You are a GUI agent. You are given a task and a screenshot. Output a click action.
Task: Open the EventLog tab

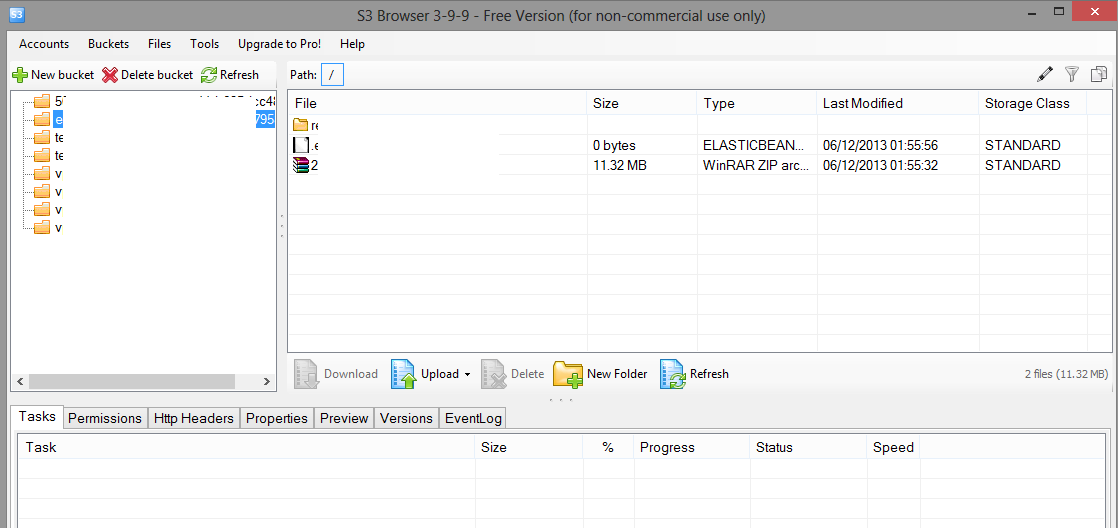click(473, 418)
